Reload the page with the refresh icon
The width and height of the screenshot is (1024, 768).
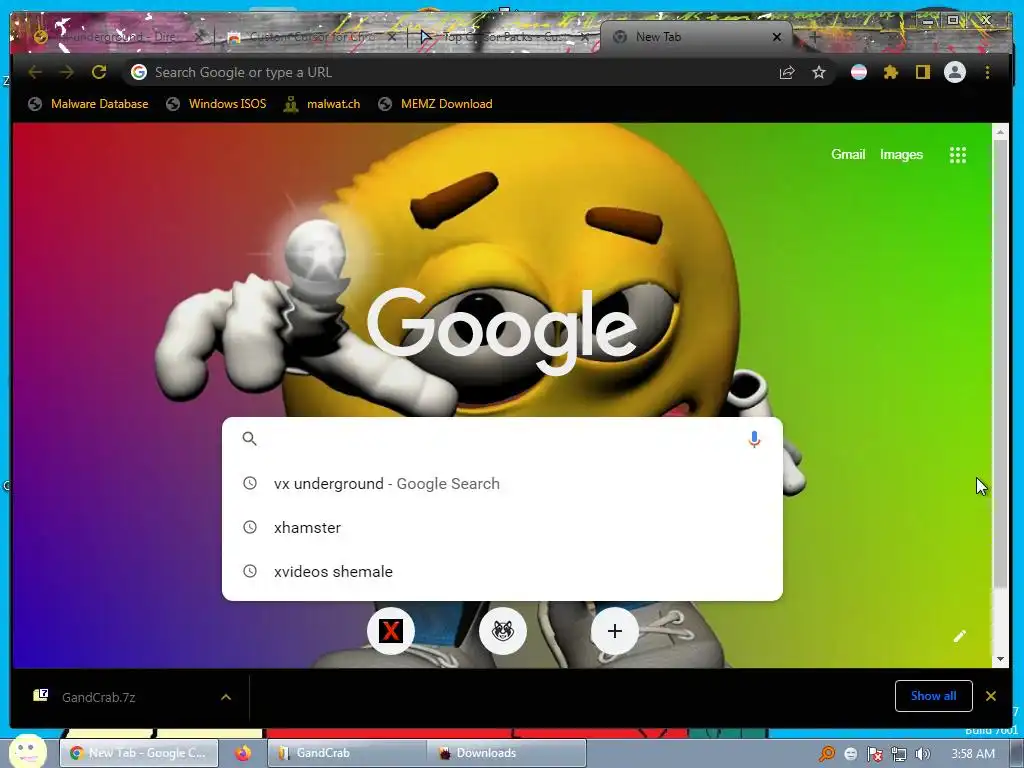[x=99, y=72]
